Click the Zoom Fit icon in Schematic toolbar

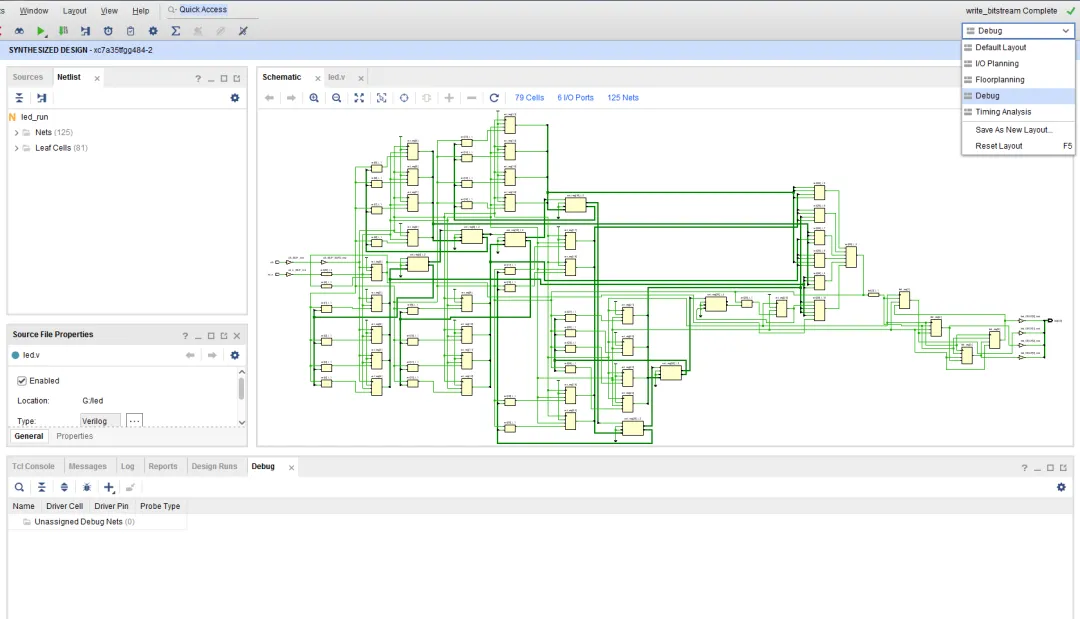359,98
